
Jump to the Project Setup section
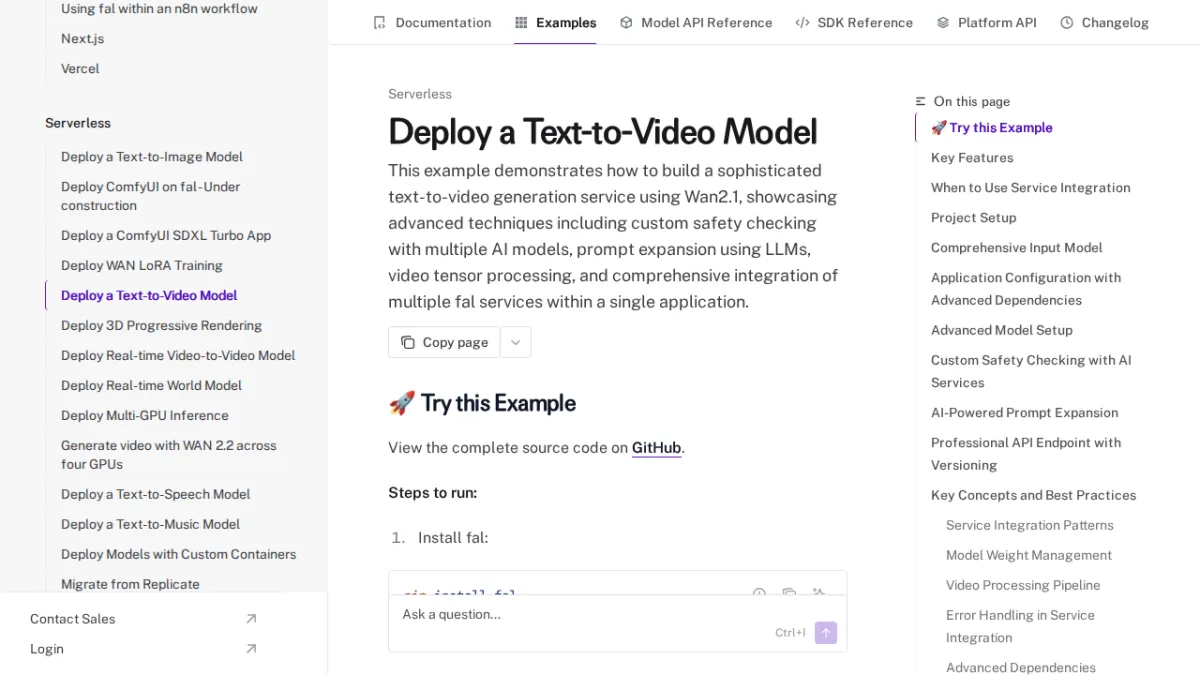coord(973,218)
